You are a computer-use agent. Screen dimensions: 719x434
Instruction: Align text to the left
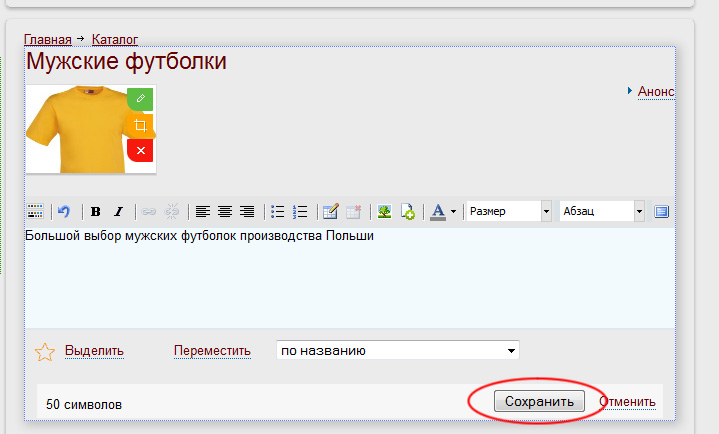pos(203,211)
